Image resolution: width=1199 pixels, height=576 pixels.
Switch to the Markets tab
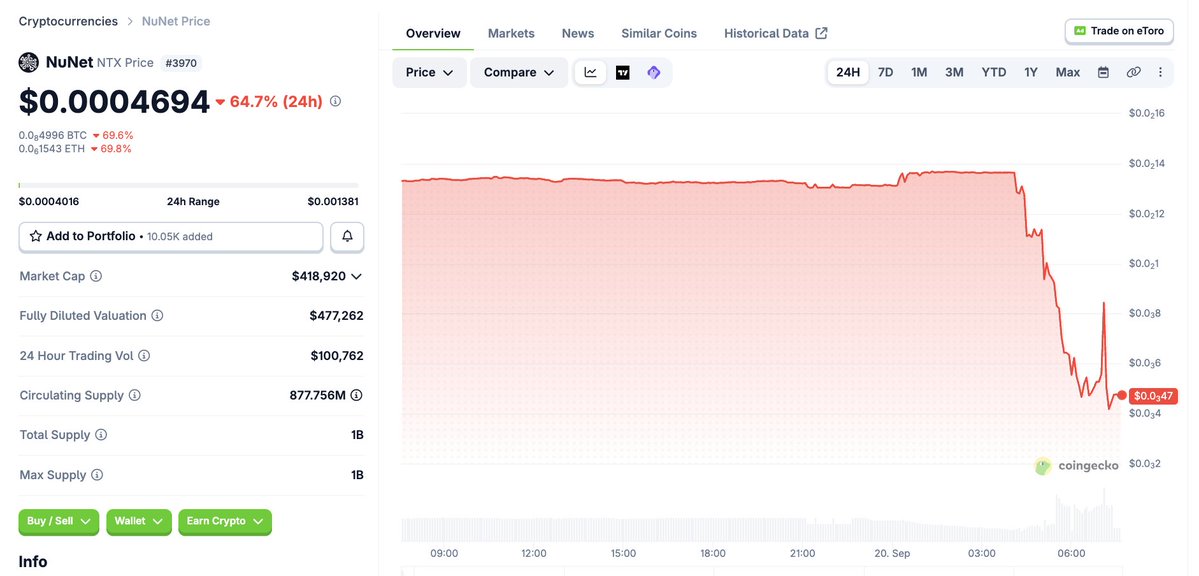click(511, 34)
